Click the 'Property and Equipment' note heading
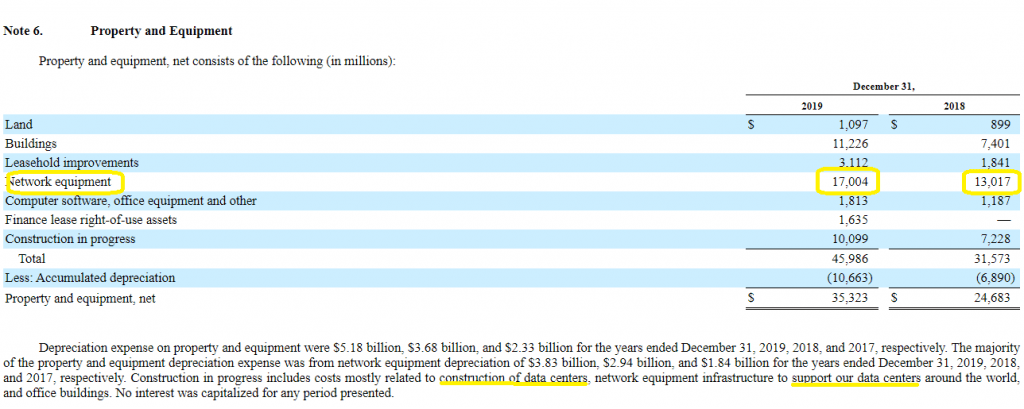The height and width of the screenshot is (409, 1024). coord(150,31)
